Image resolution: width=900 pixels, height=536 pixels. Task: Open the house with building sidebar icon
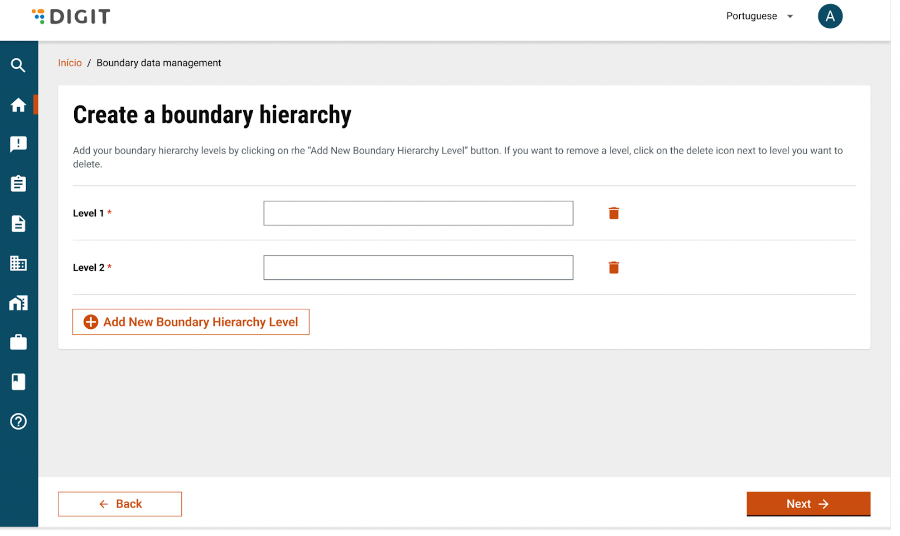[x=18, y=303]
